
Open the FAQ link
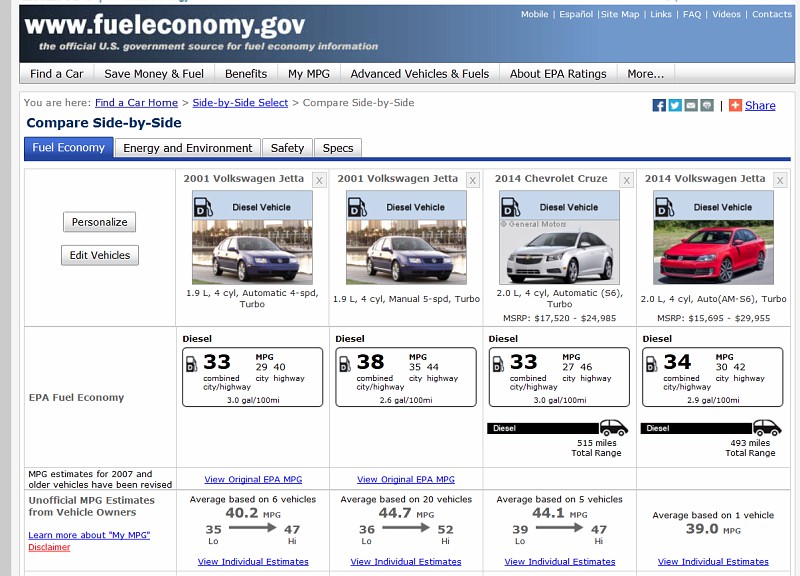tap(692, 14)
